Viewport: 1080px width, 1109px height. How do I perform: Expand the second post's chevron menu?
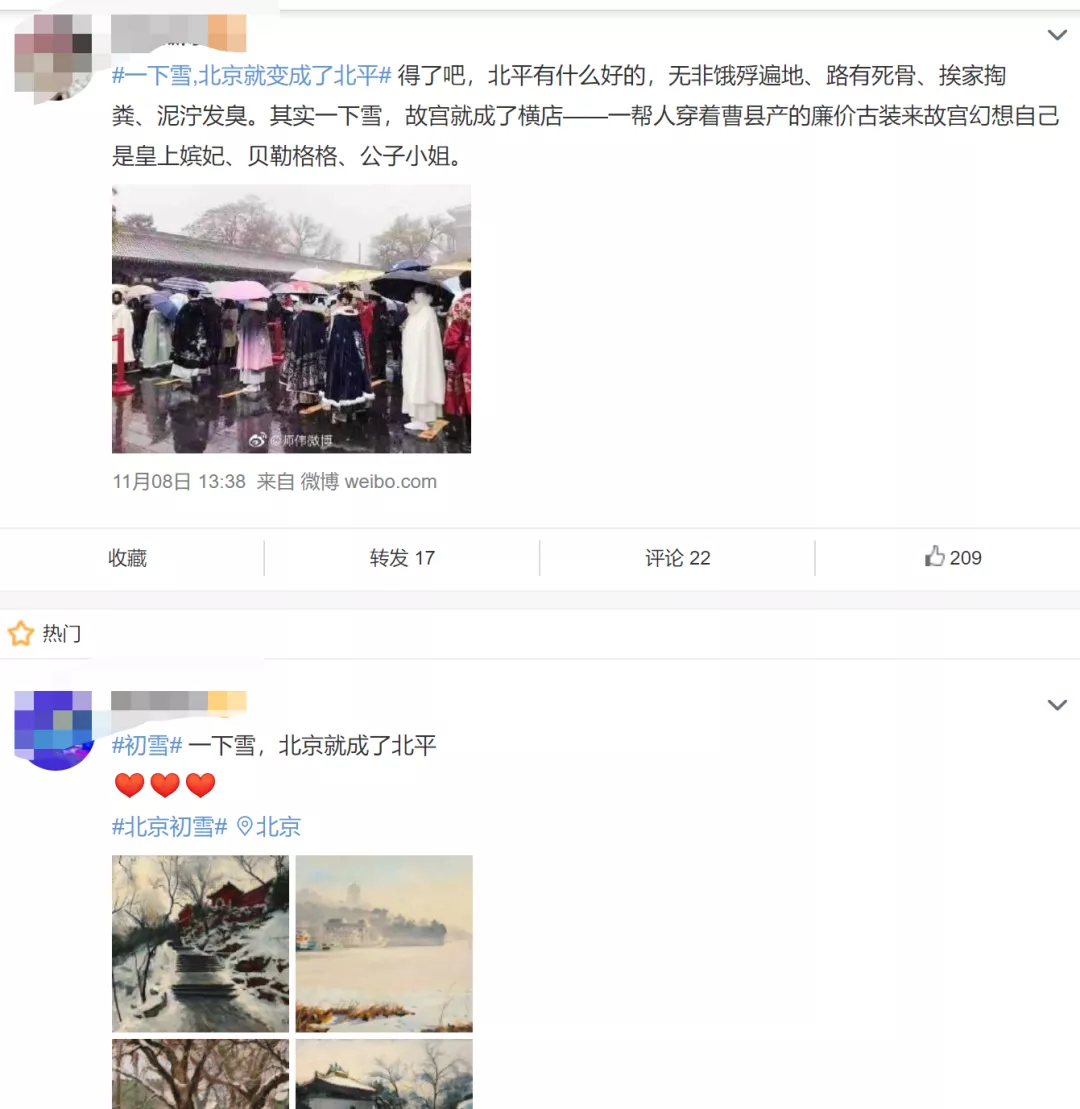click(x=1057, y=704)
